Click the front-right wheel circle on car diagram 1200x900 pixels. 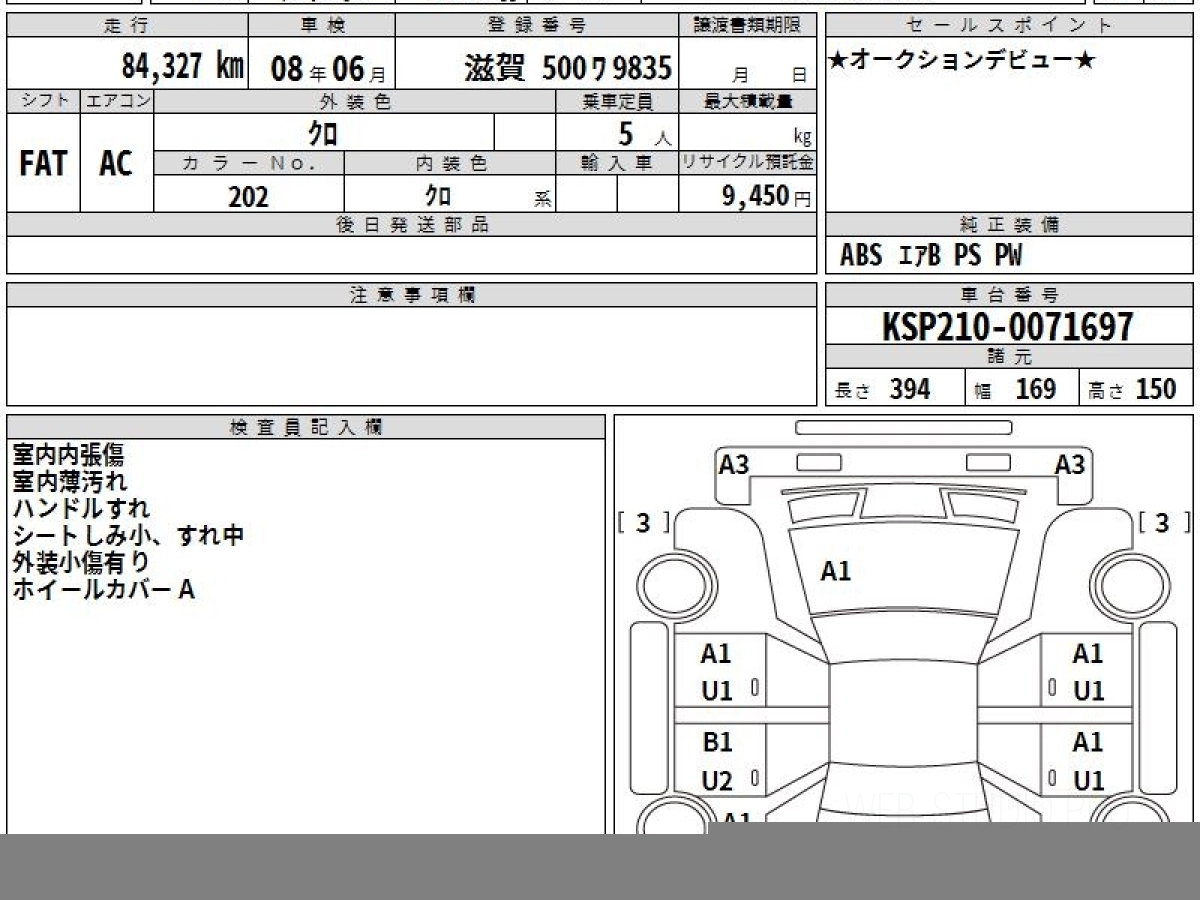point(1128,584)
